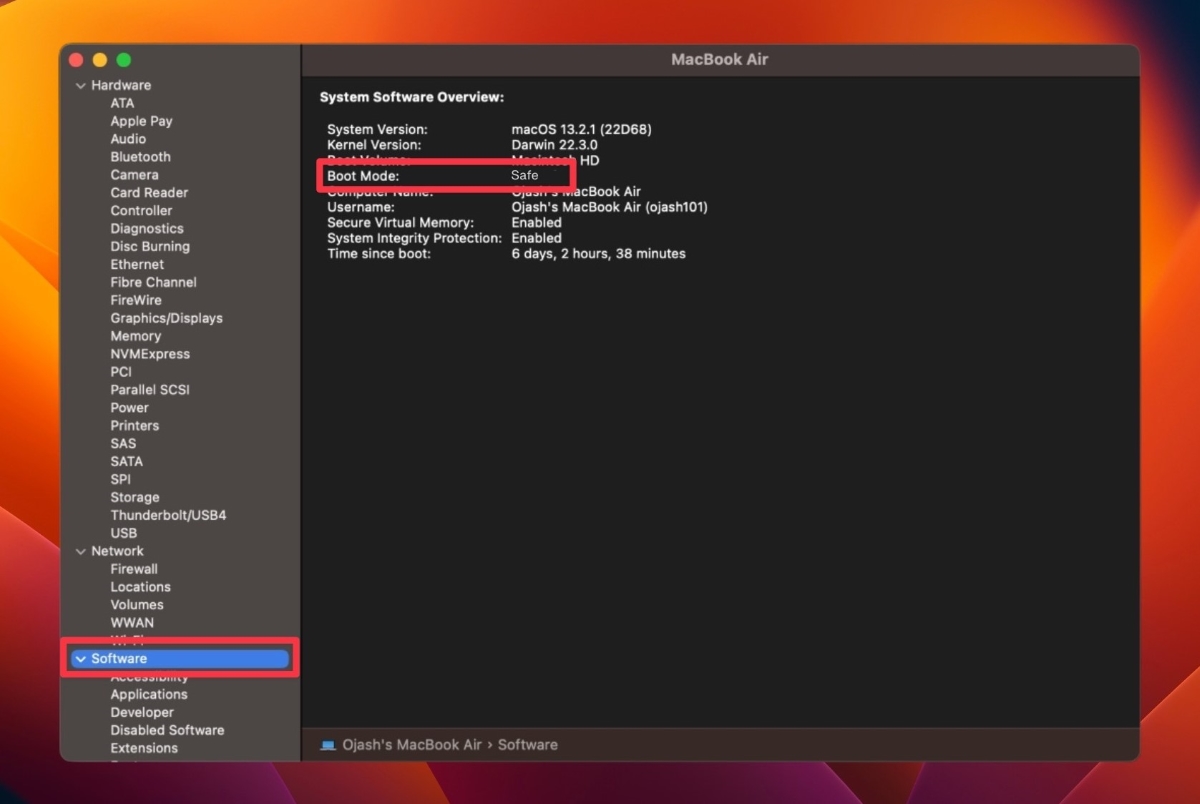
Task: Select Graphics/Displays in the sidebar
Action: [166, 318]
